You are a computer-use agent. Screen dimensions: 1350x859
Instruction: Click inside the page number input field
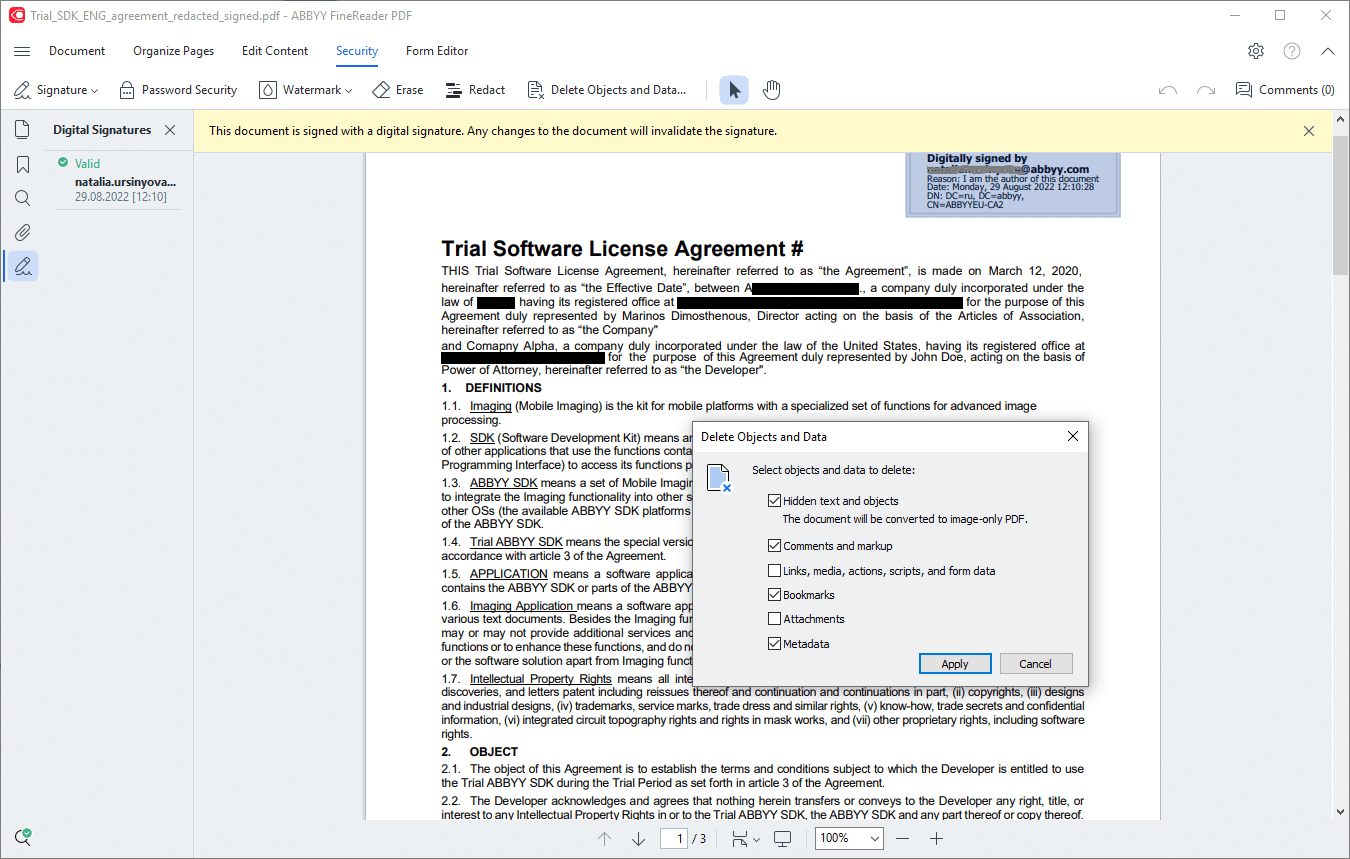coord(674,838)
